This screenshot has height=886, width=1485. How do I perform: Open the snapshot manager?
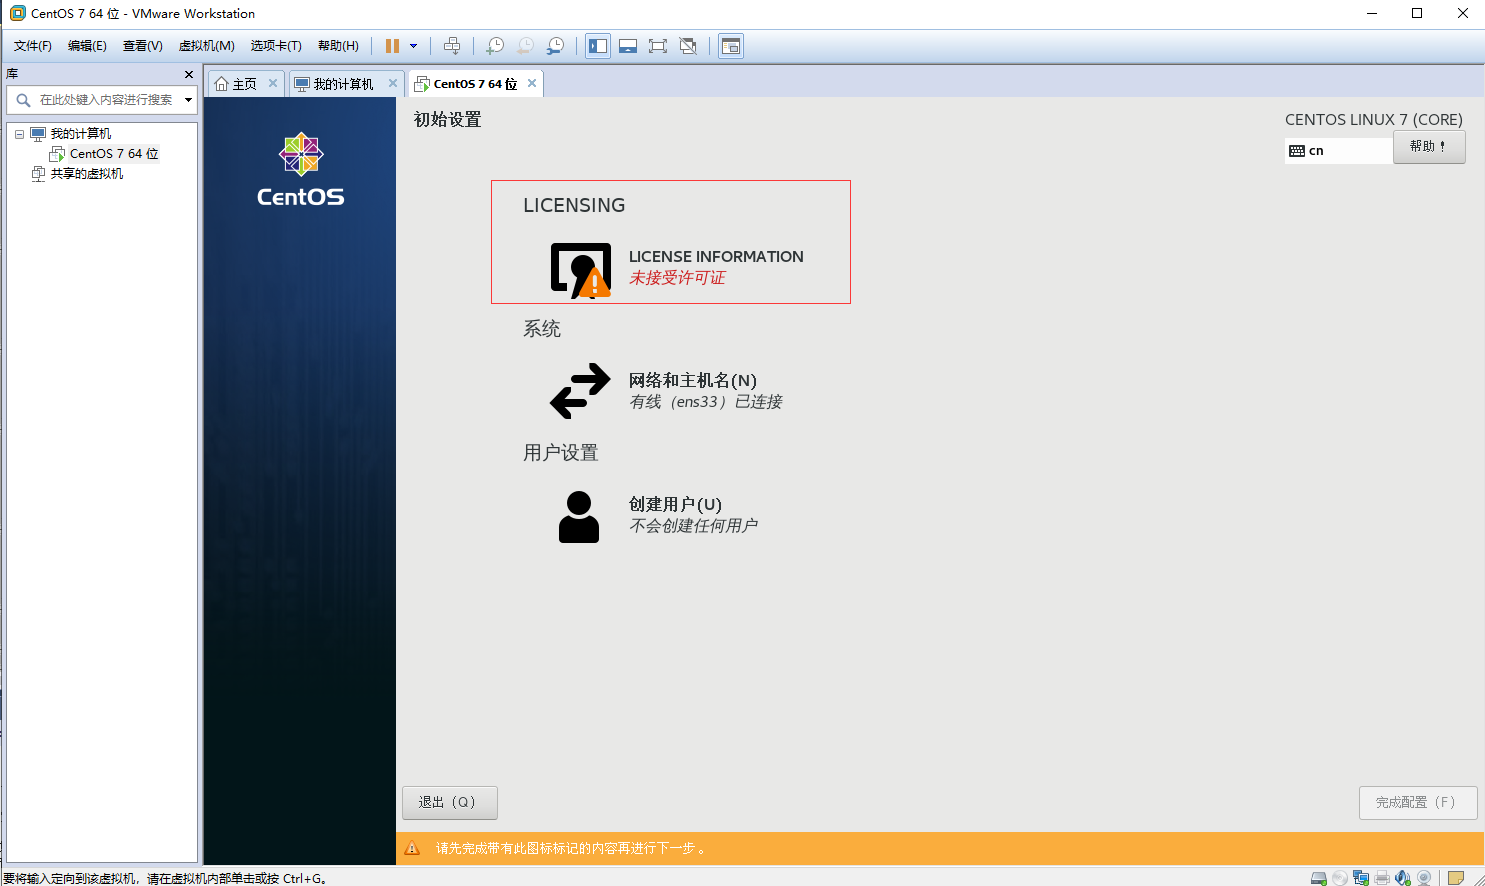pyautogui.click(x=555, y=46)
